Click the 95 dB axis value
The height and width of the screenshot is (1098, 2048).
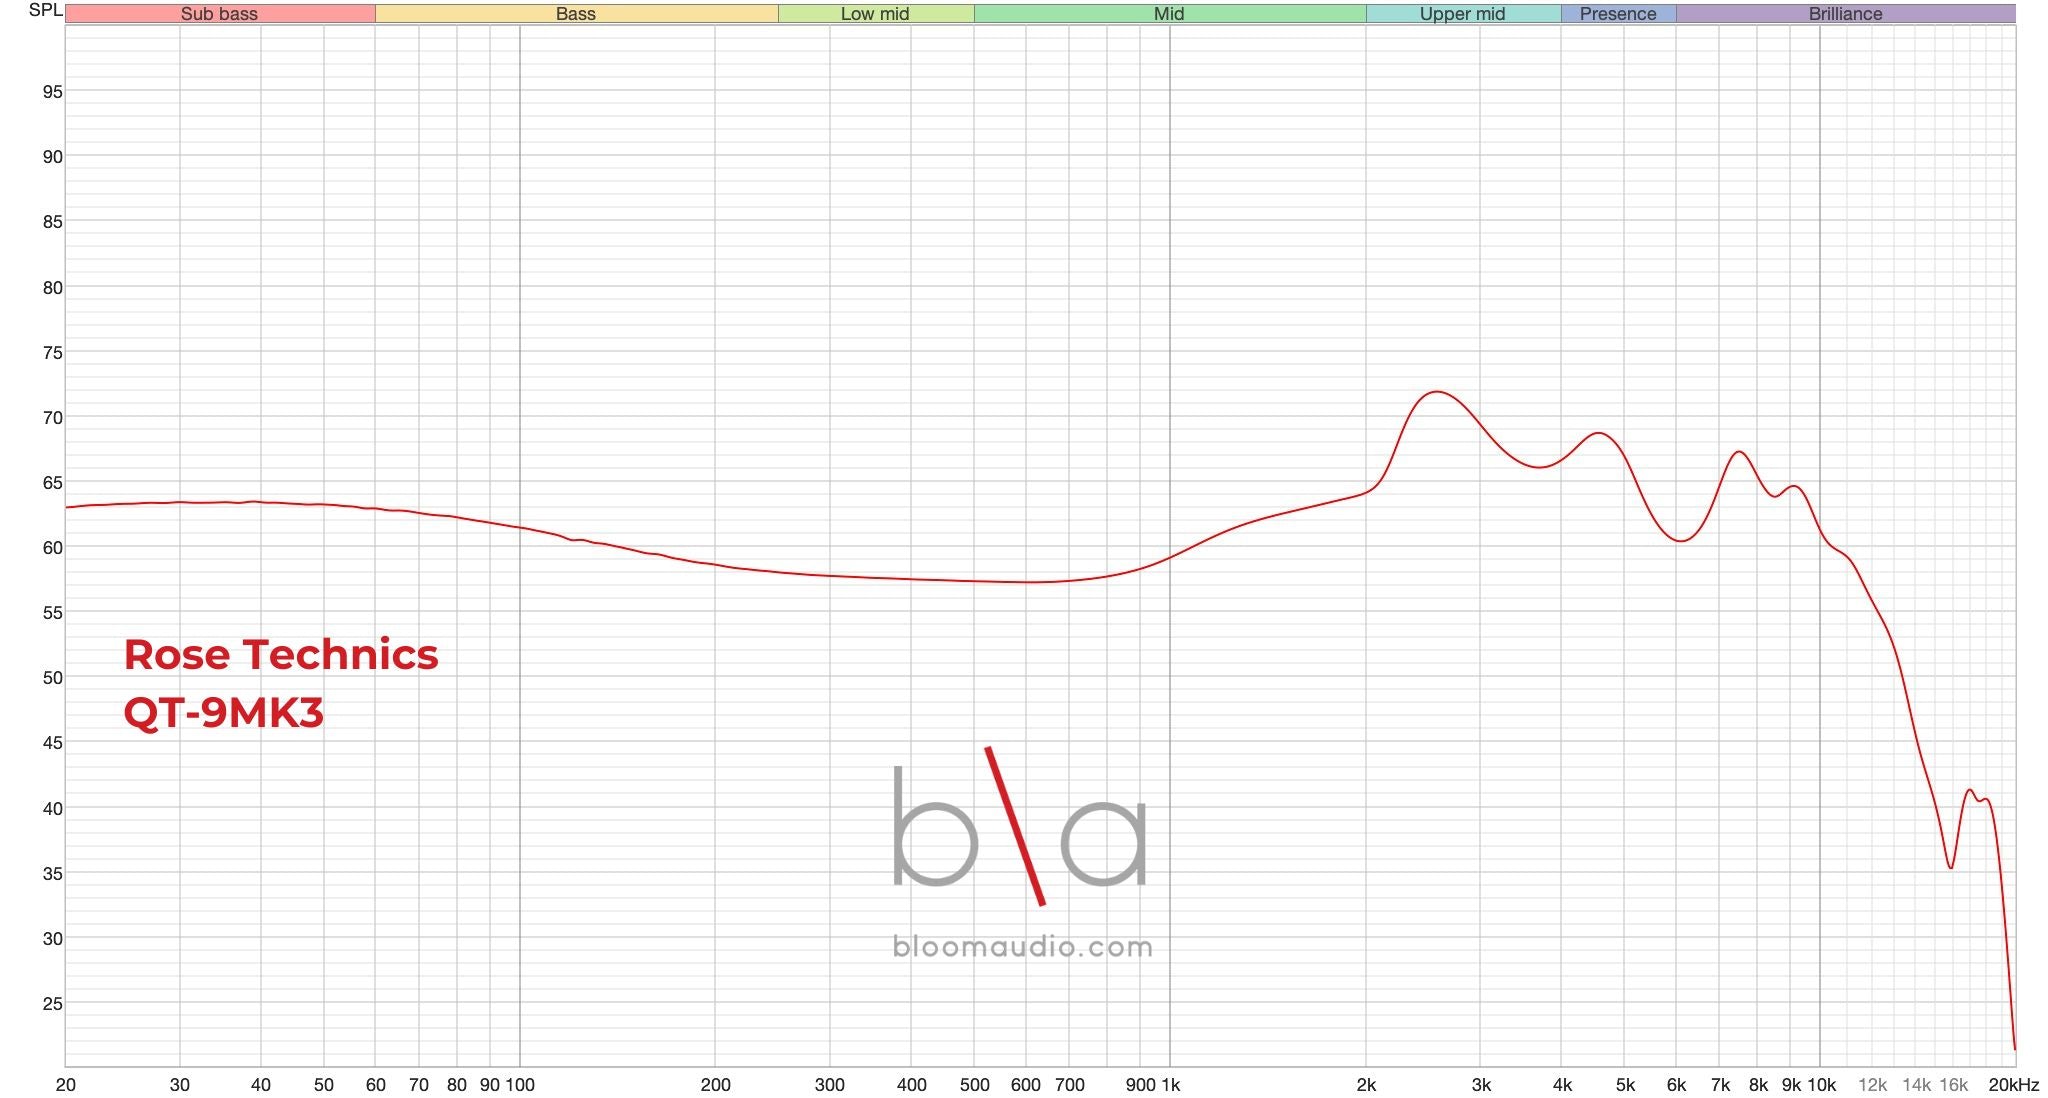coord(52,92)
